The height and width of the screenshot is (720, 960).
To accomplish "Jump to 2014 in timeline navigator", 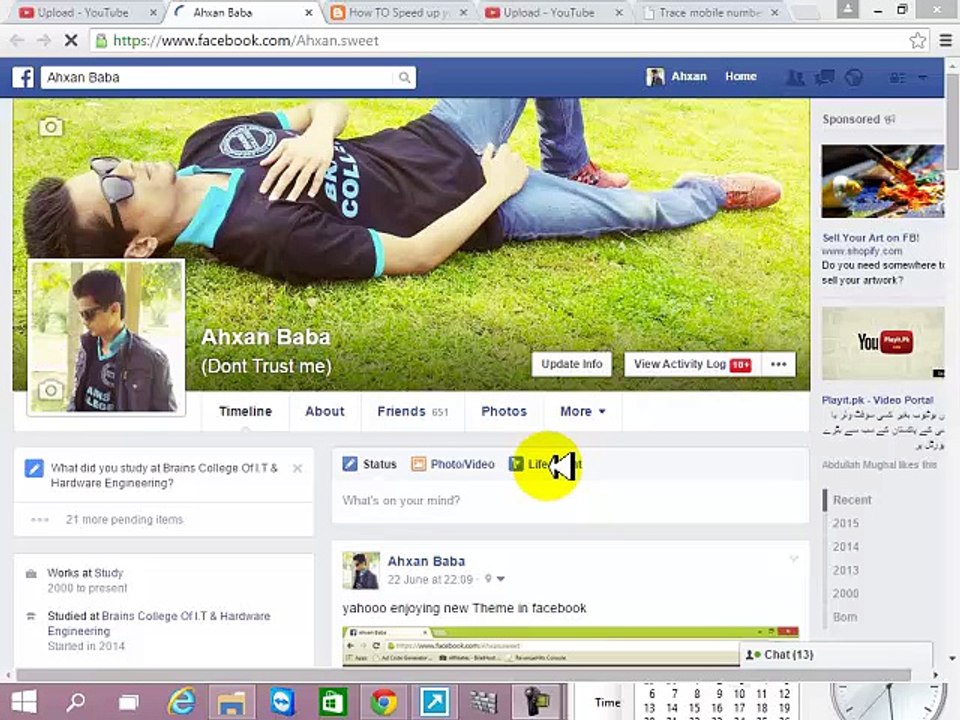I will [x=846, y=547].
